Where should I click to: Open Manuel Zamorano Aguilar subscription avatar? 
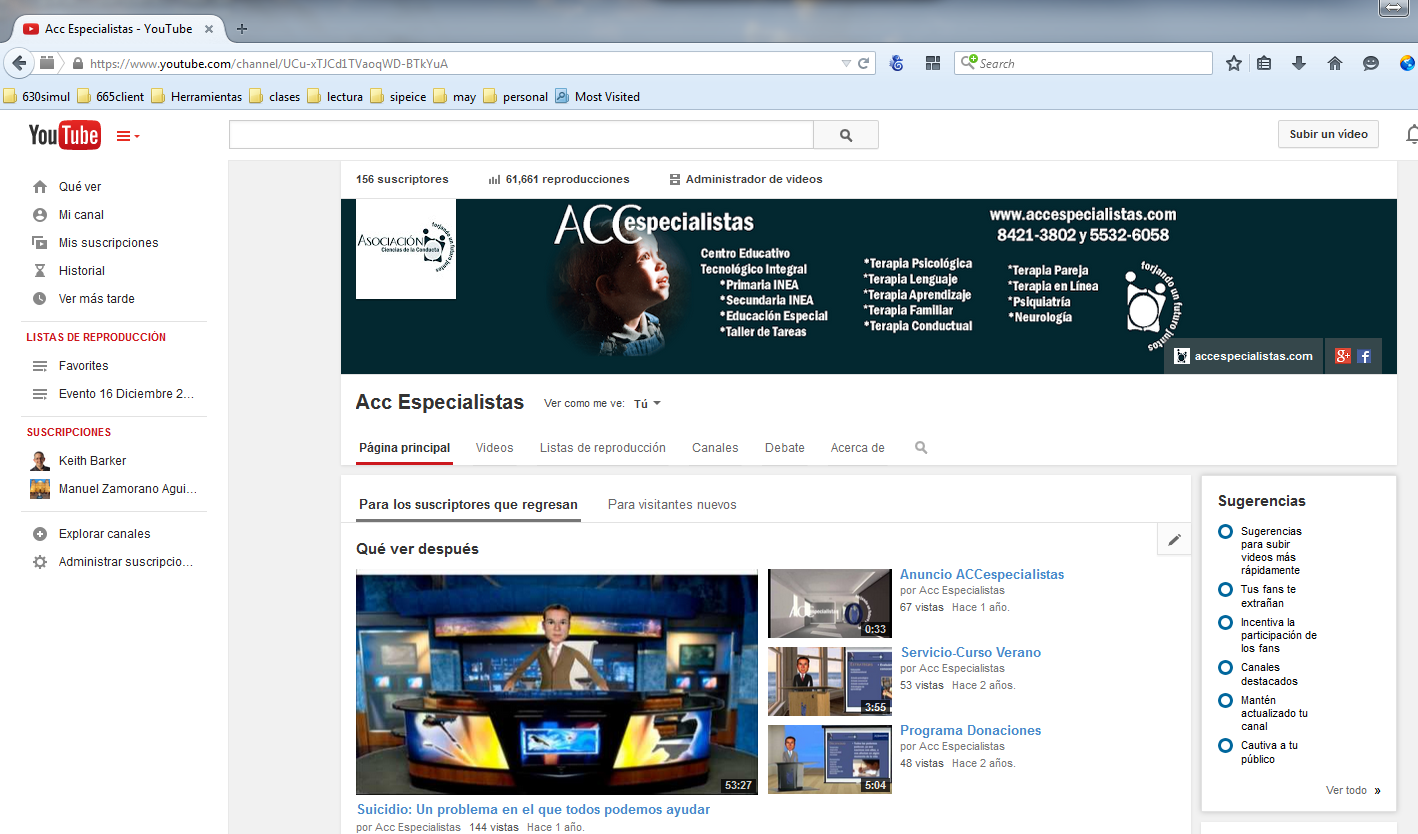40,489
